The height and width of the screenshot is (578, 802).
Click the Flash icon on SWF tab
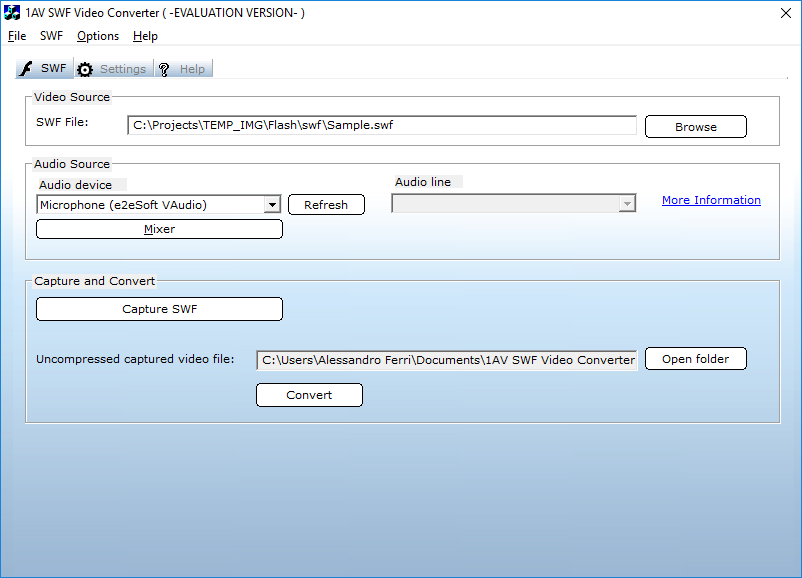tap(26, 69)
